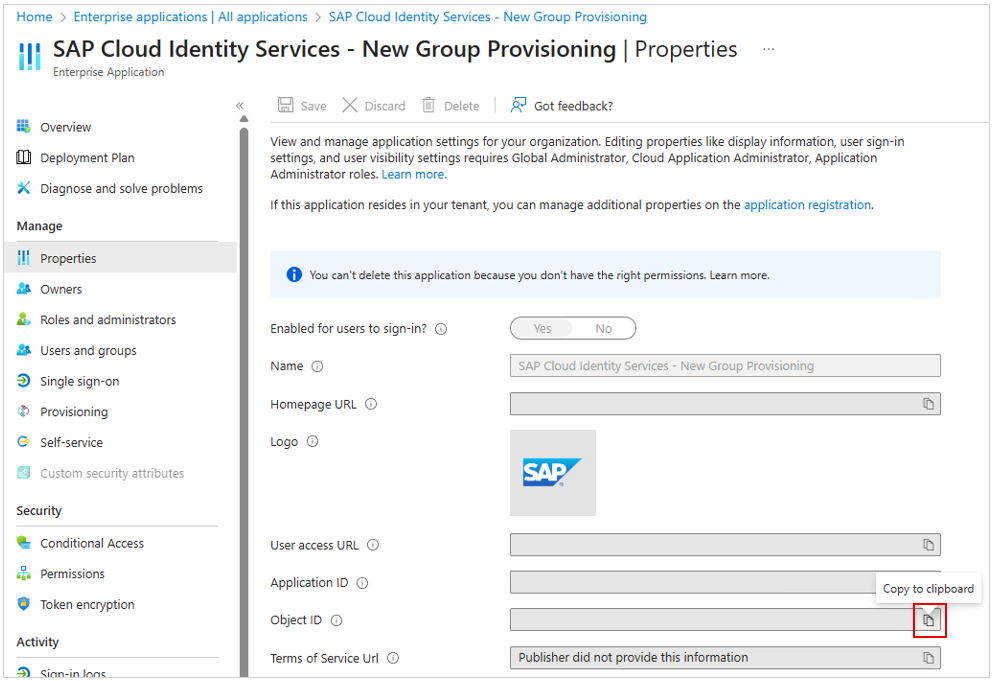The width and height of the screenshot is (995, 681).
Task: Open the Got feedback? option
Action: 560,105
